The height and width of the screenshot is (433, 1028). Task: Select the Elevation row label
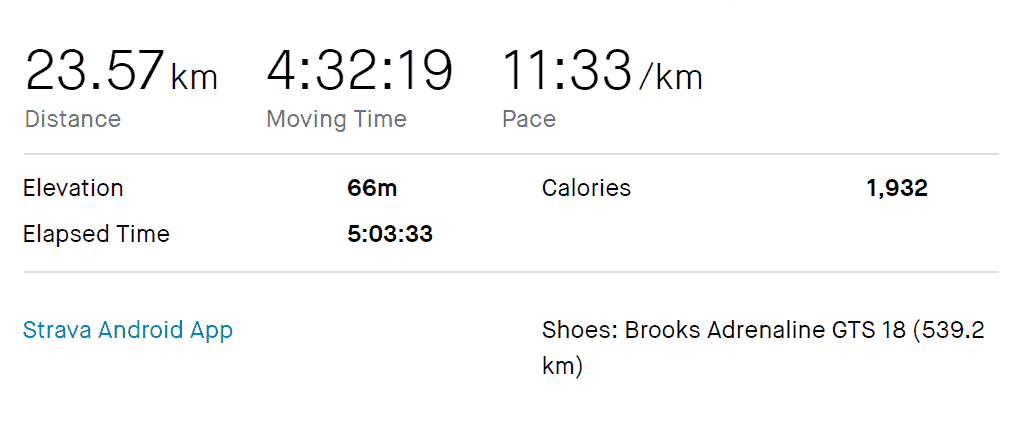(73, 188)
